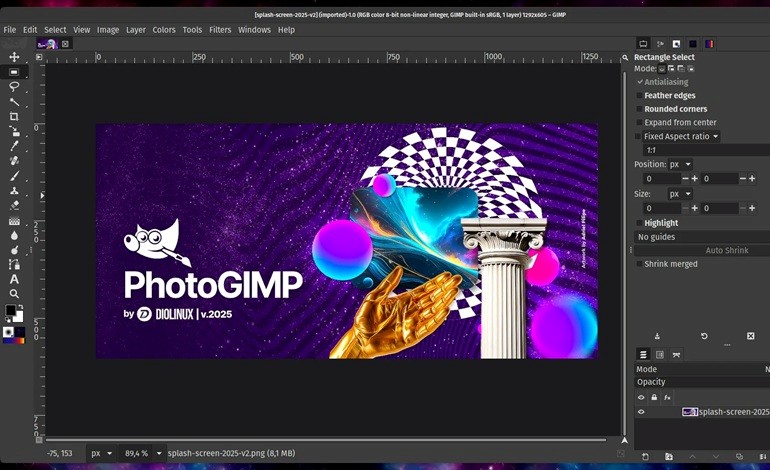Select the Blur drop-shaped tool

(x=14, y=235)
